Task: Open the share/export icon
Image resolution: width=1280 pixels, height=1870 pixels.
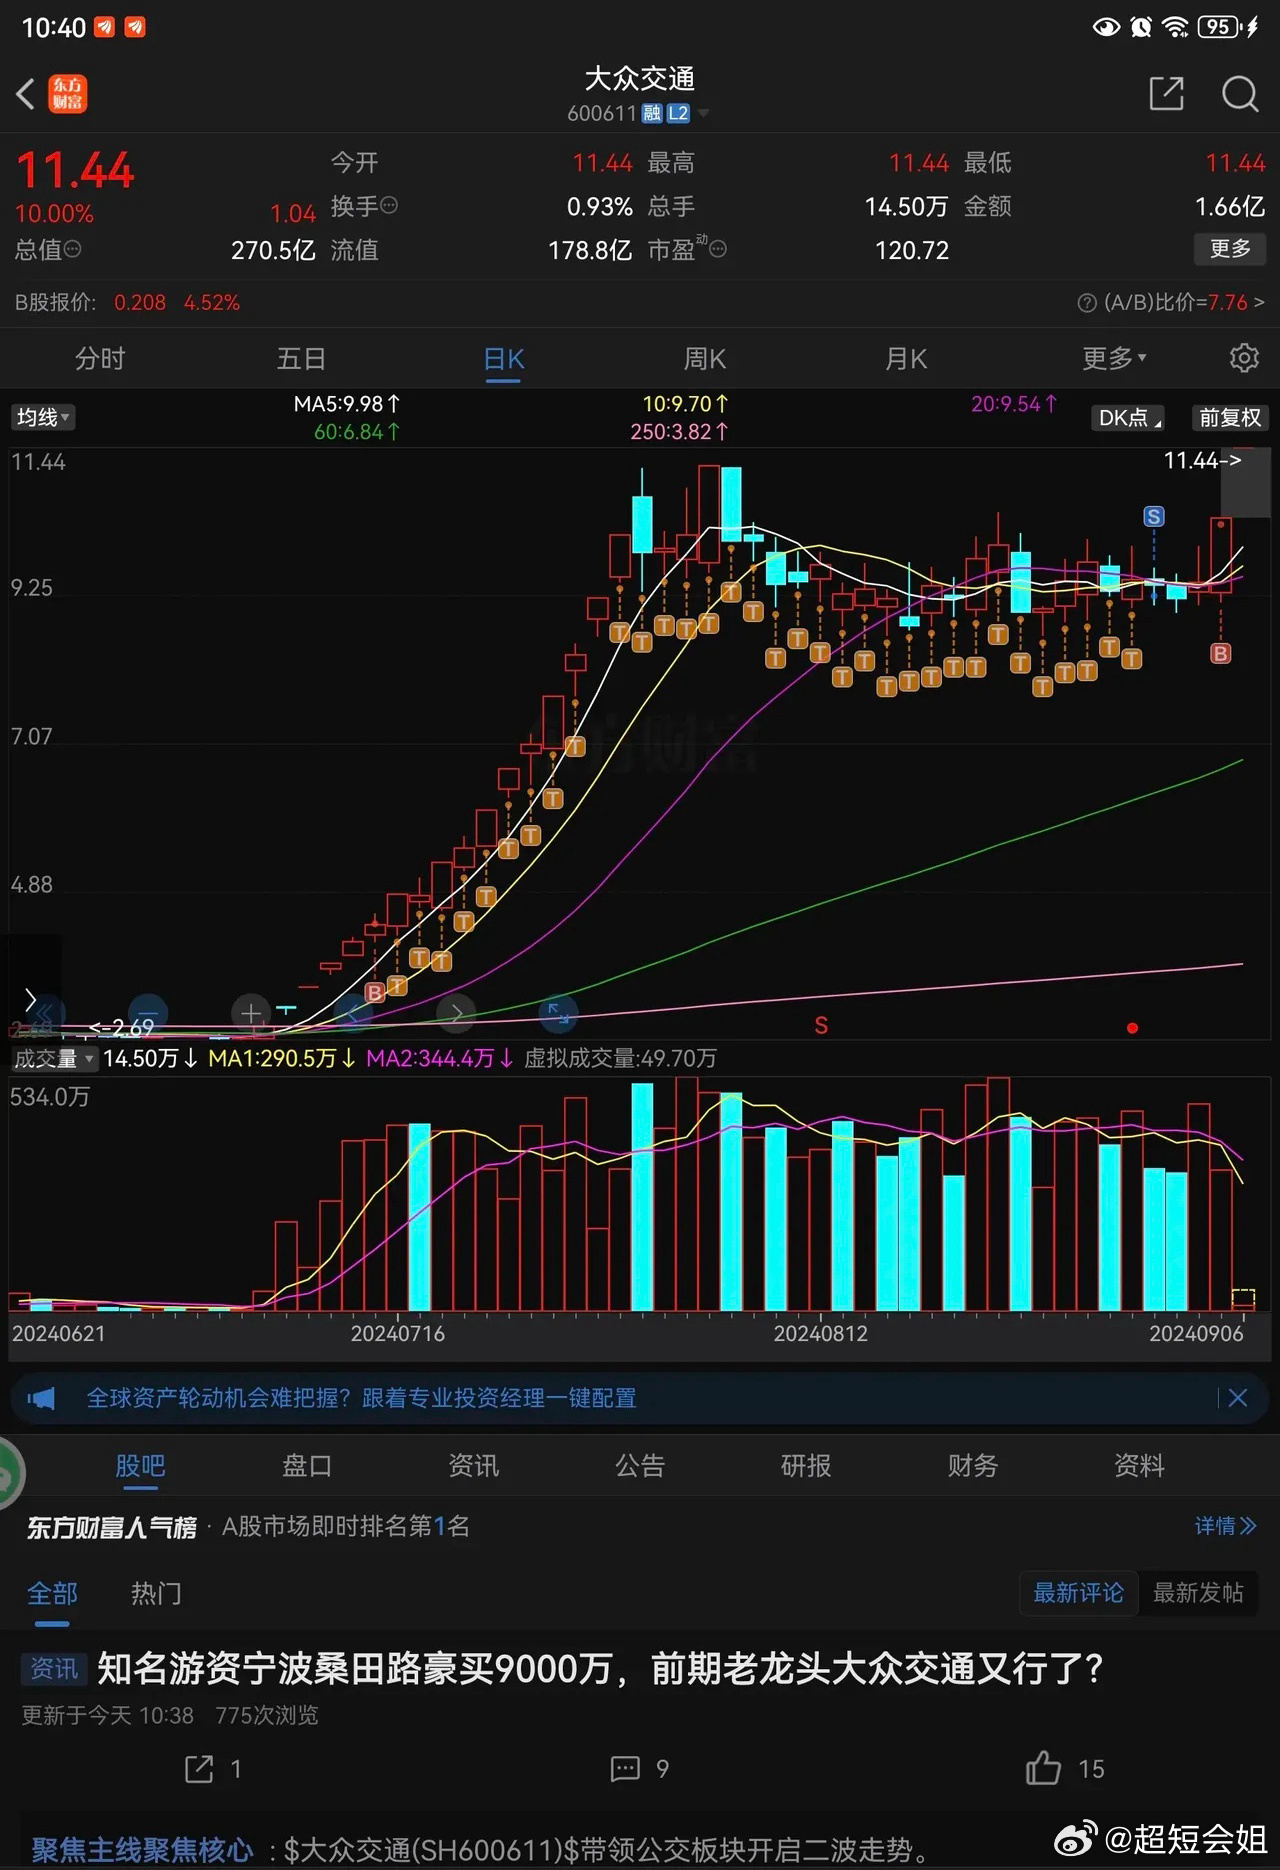Action: (1166, 94)
